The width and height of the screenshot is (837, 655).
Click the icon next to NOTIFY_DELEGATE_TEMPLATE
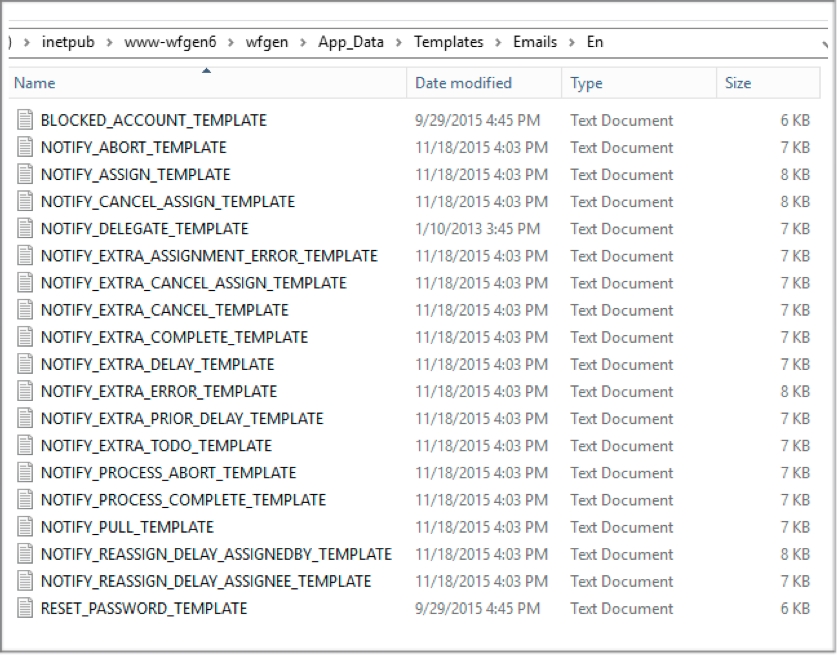click(x=25, y=229)
